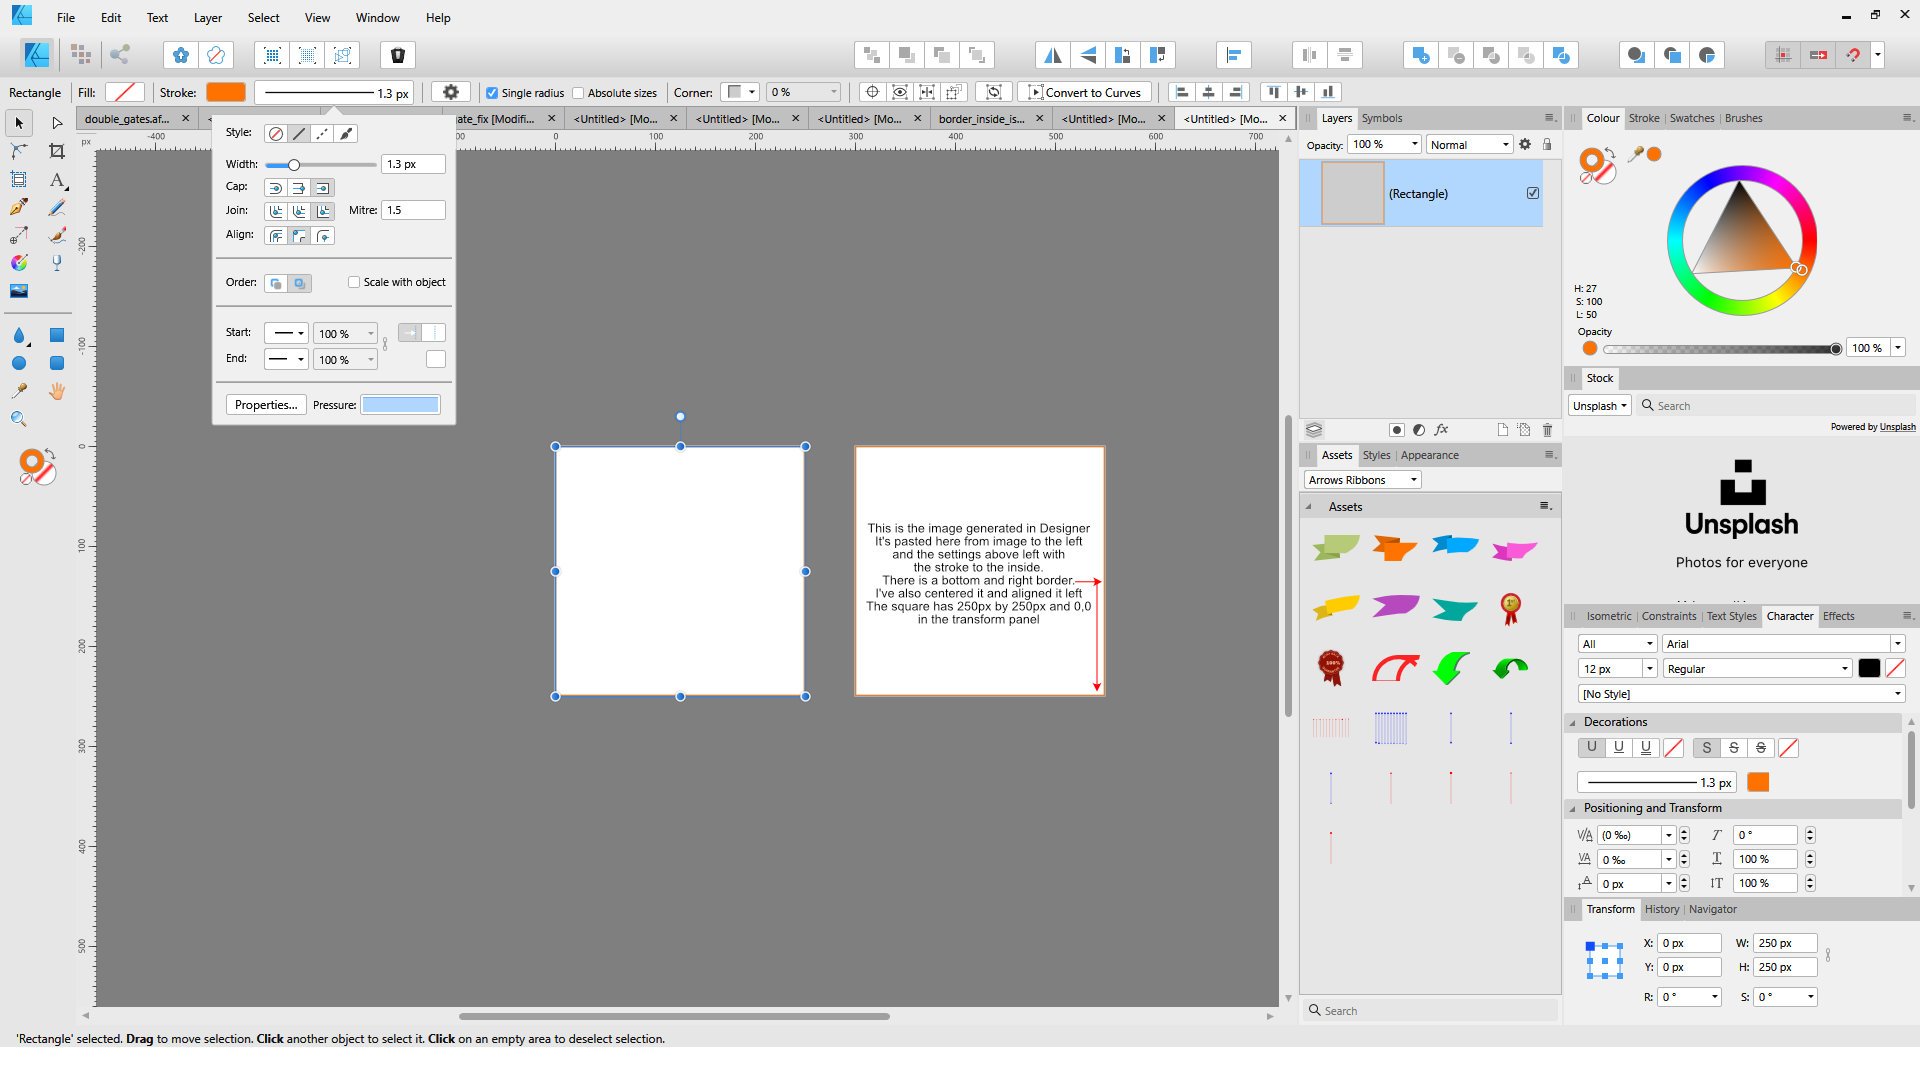Open the layer Opacity 100% dropdown
Screen dimensions: 1920x1080
1385,145
